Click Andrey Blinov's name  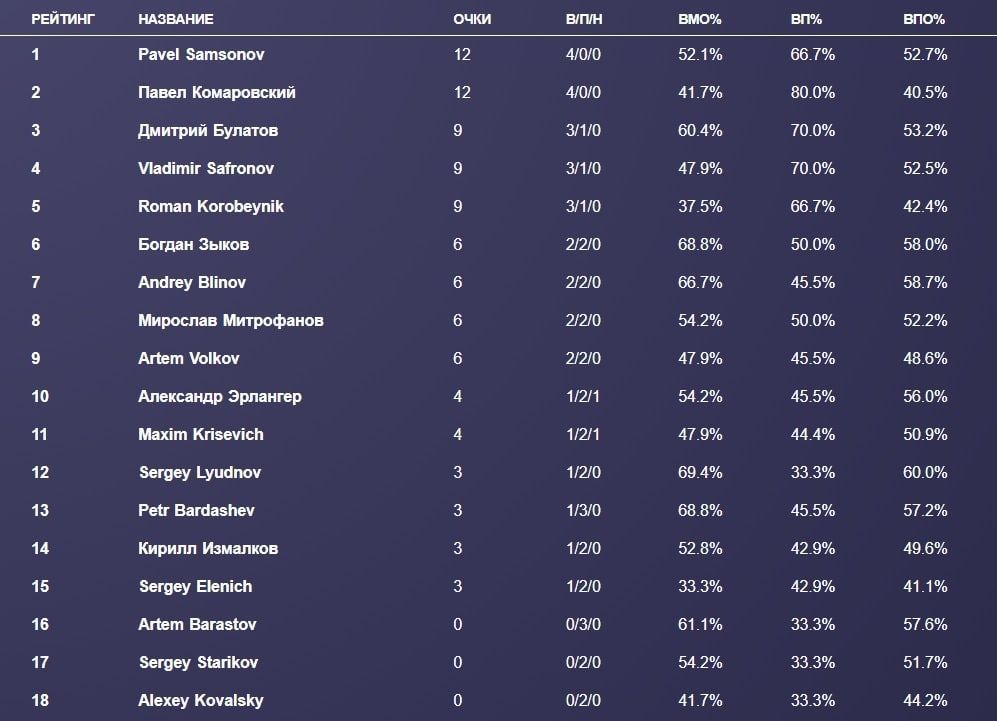click(x=192, y=282)
